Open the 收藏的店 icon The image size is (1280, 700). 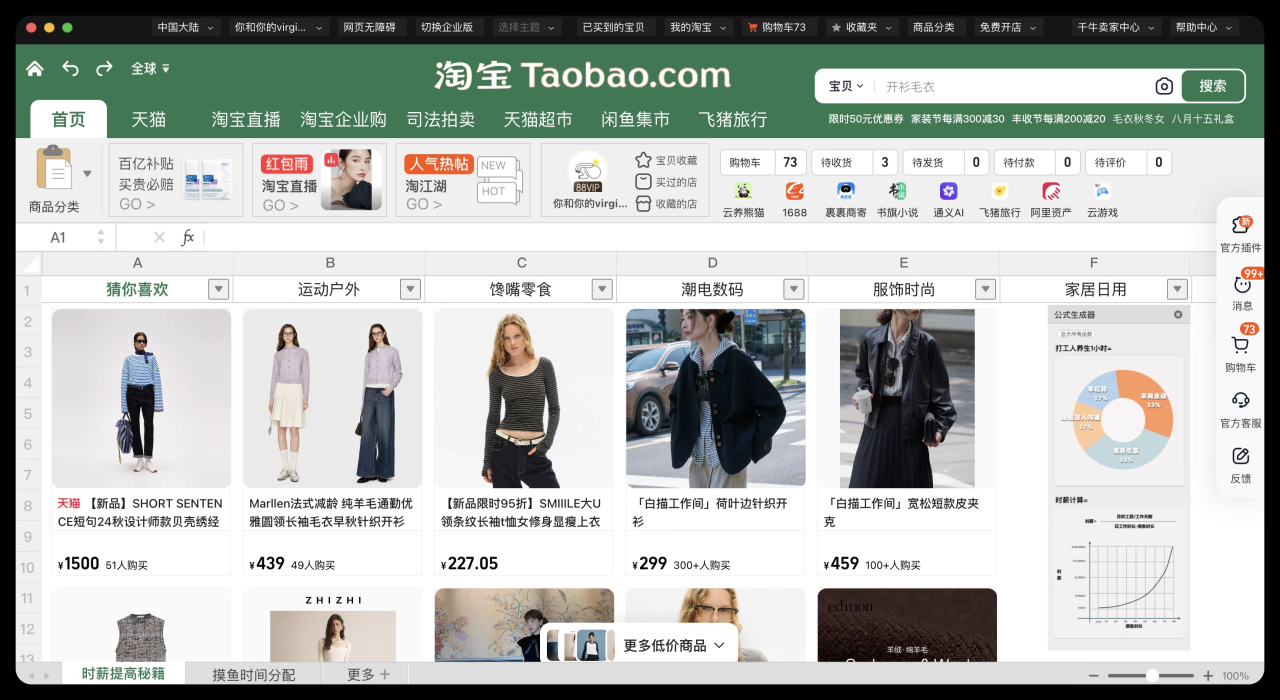tap(644, 204)
